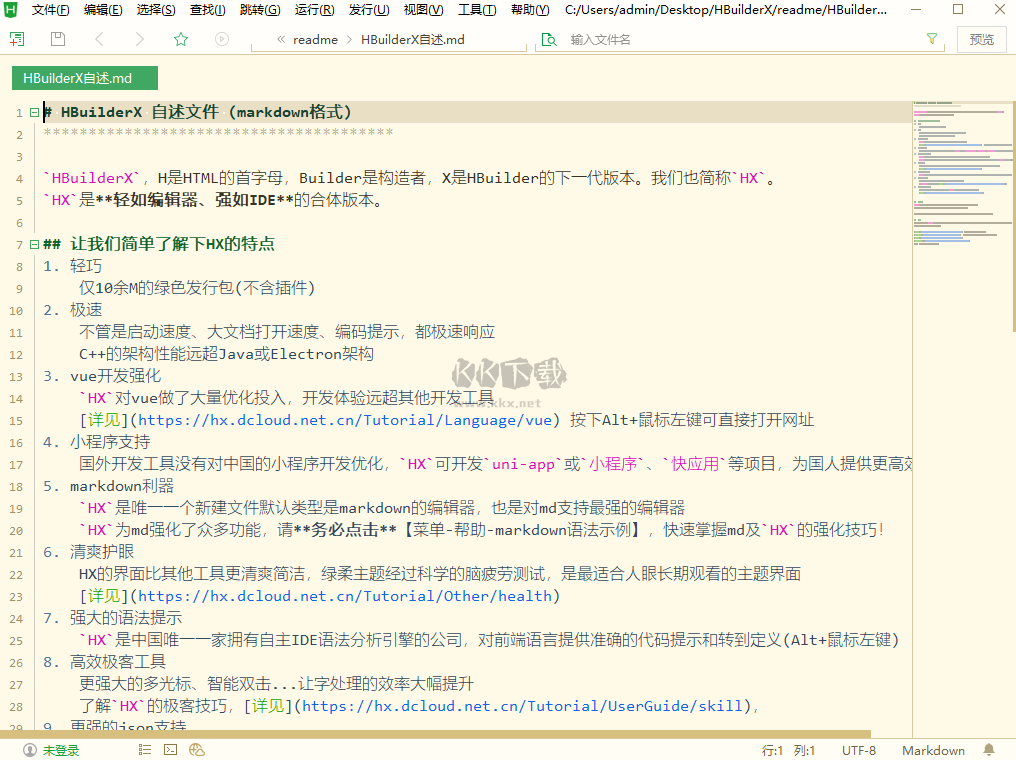Click the 预览 preview button
Viewport: 1016px width, 760px height.
pos(981,39)
